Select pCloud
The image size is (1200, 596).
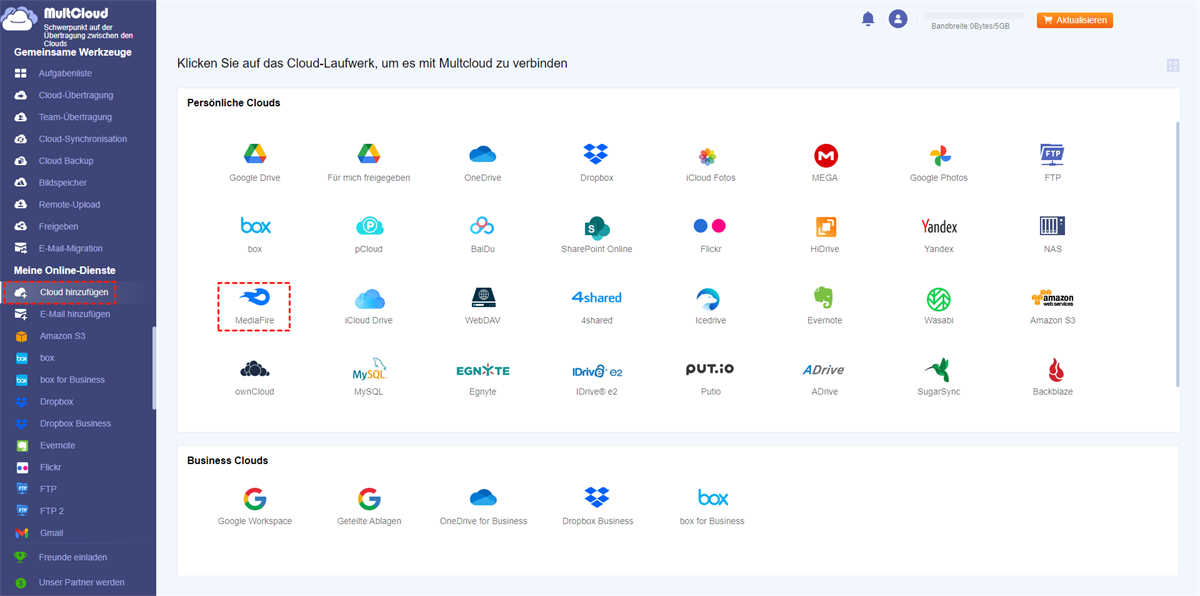pyautogui.click(x=369, y=227)
